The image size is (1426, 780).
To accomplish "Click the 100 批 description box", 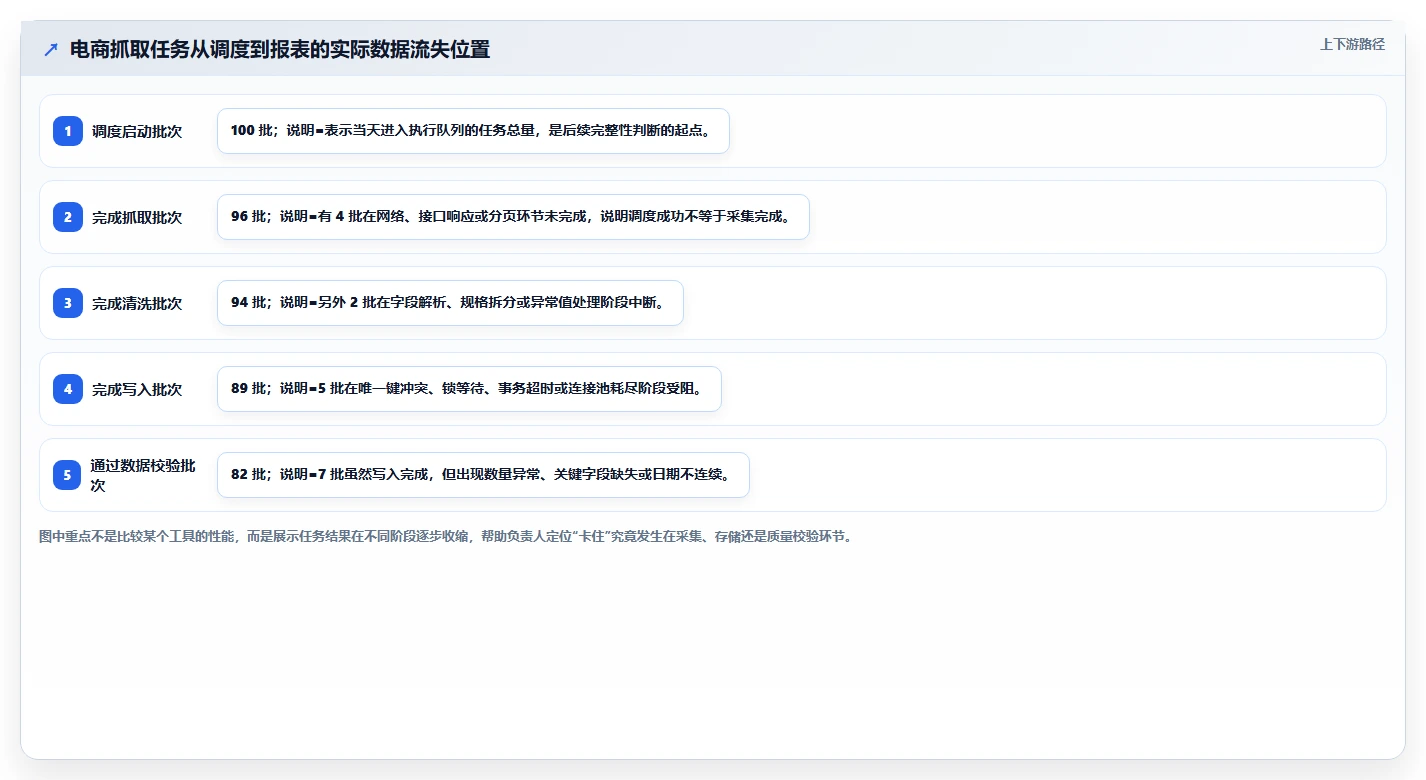I will pos(473,131).
